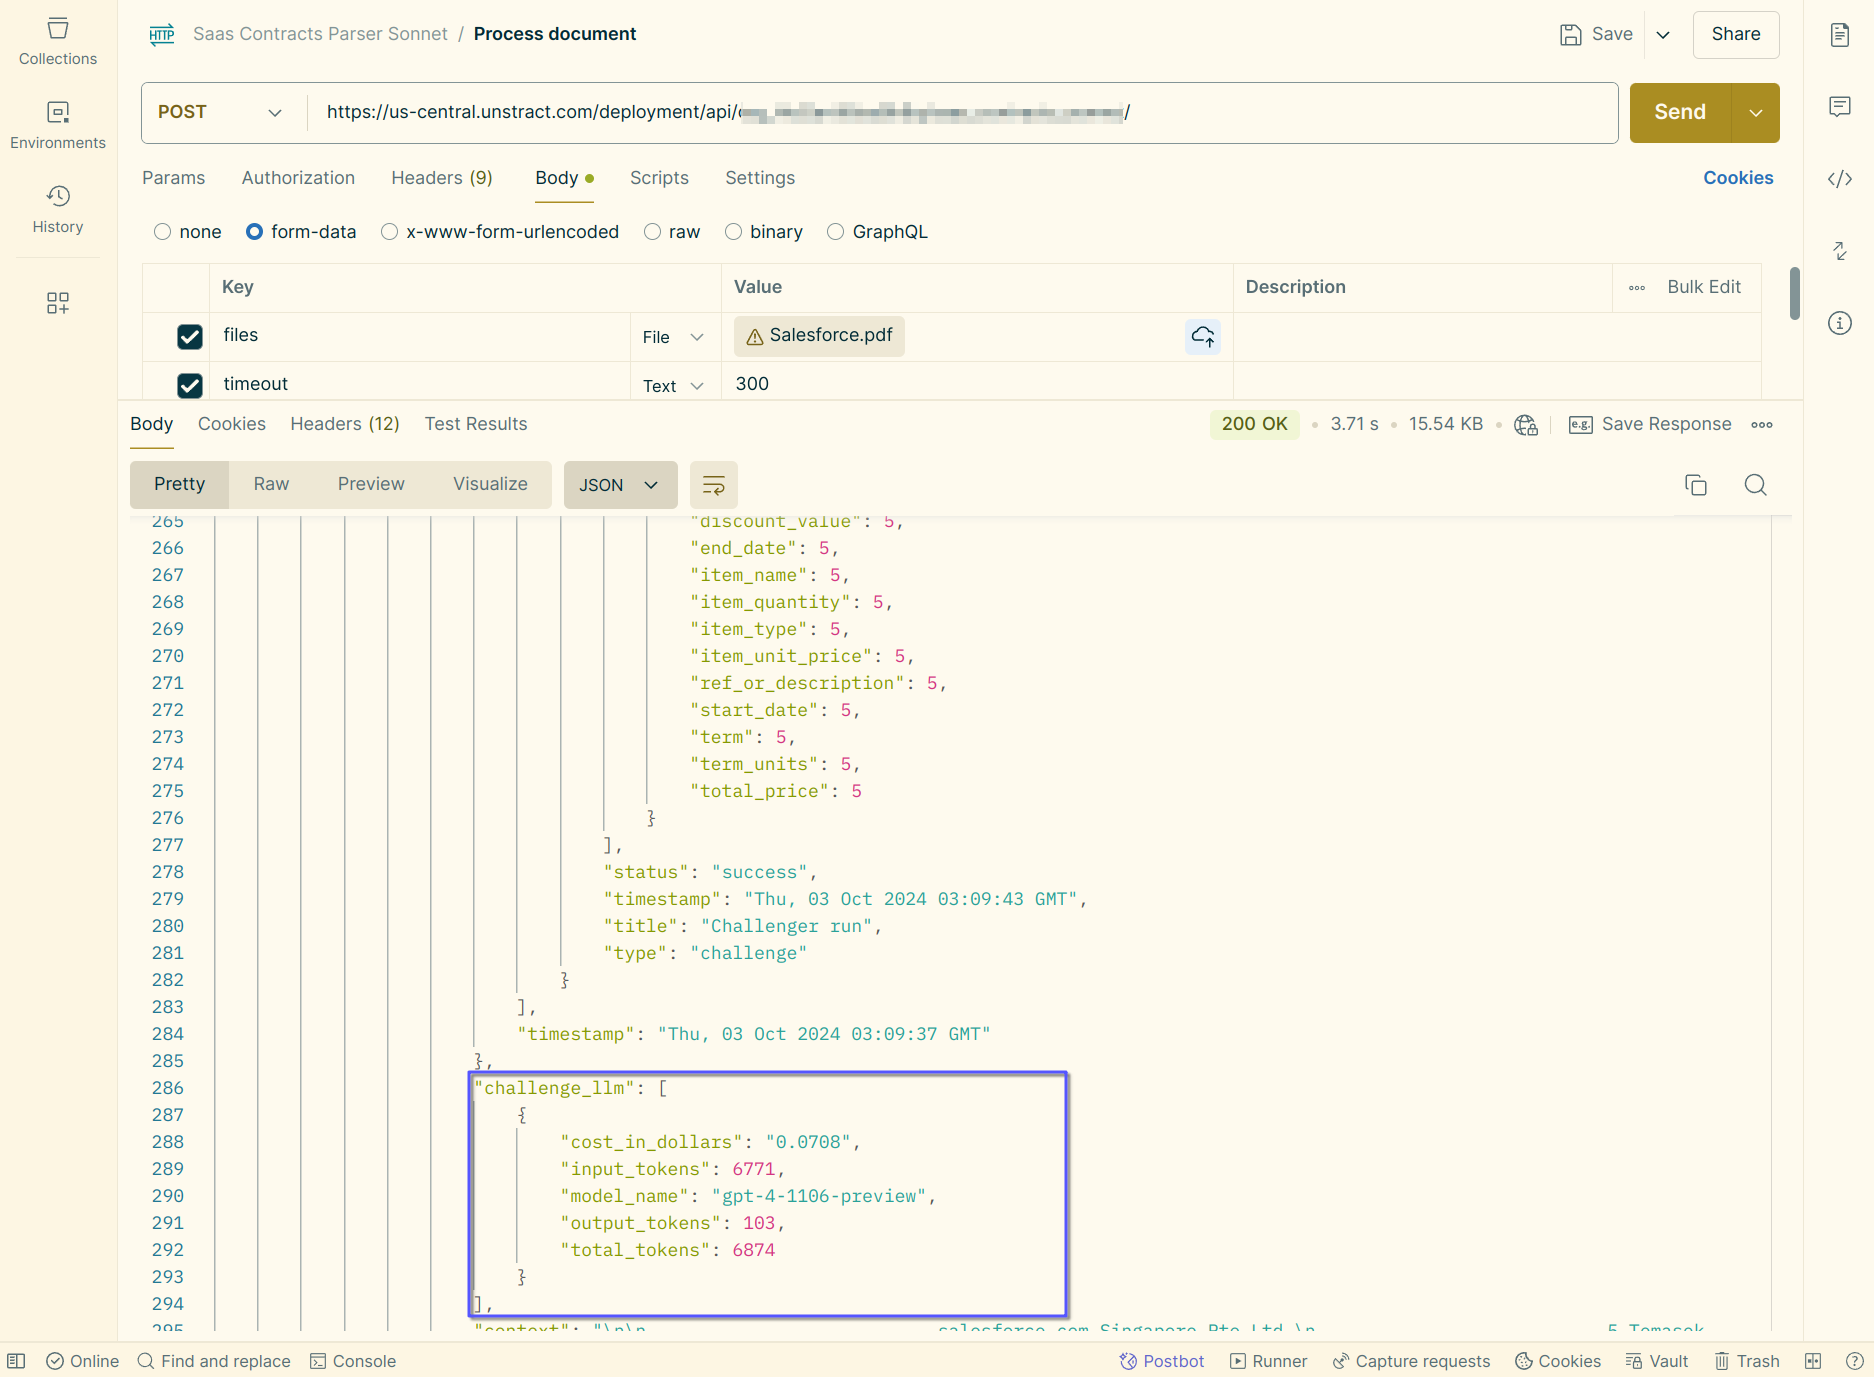Switch to the Scripts tab
Image resolution: width=1874 pixels, height=1377 pixels.
click(x=659, y=178)
